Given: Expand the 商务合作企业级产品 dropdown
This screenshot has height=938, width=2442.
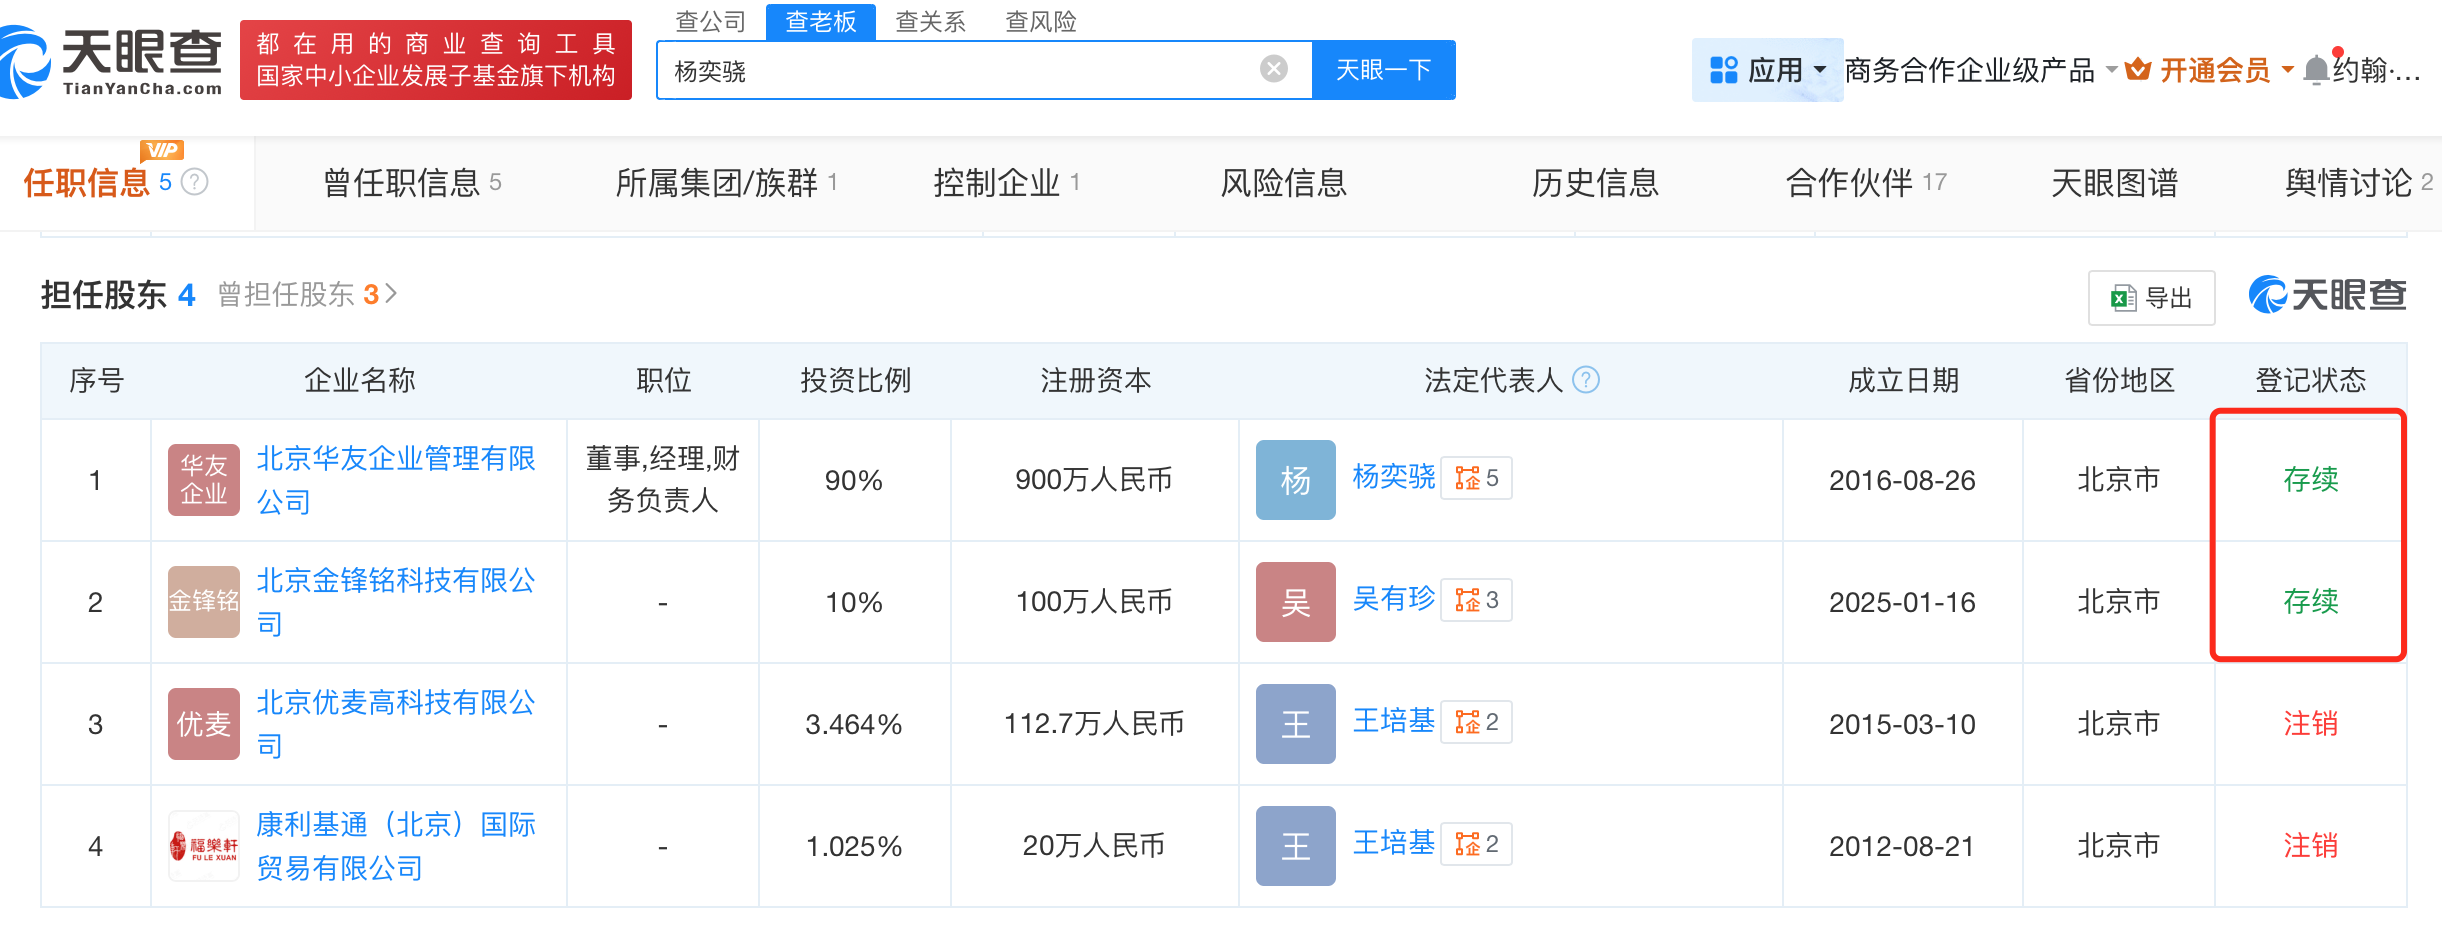Looking at the screenshot, I should (x=1981, y=70).
